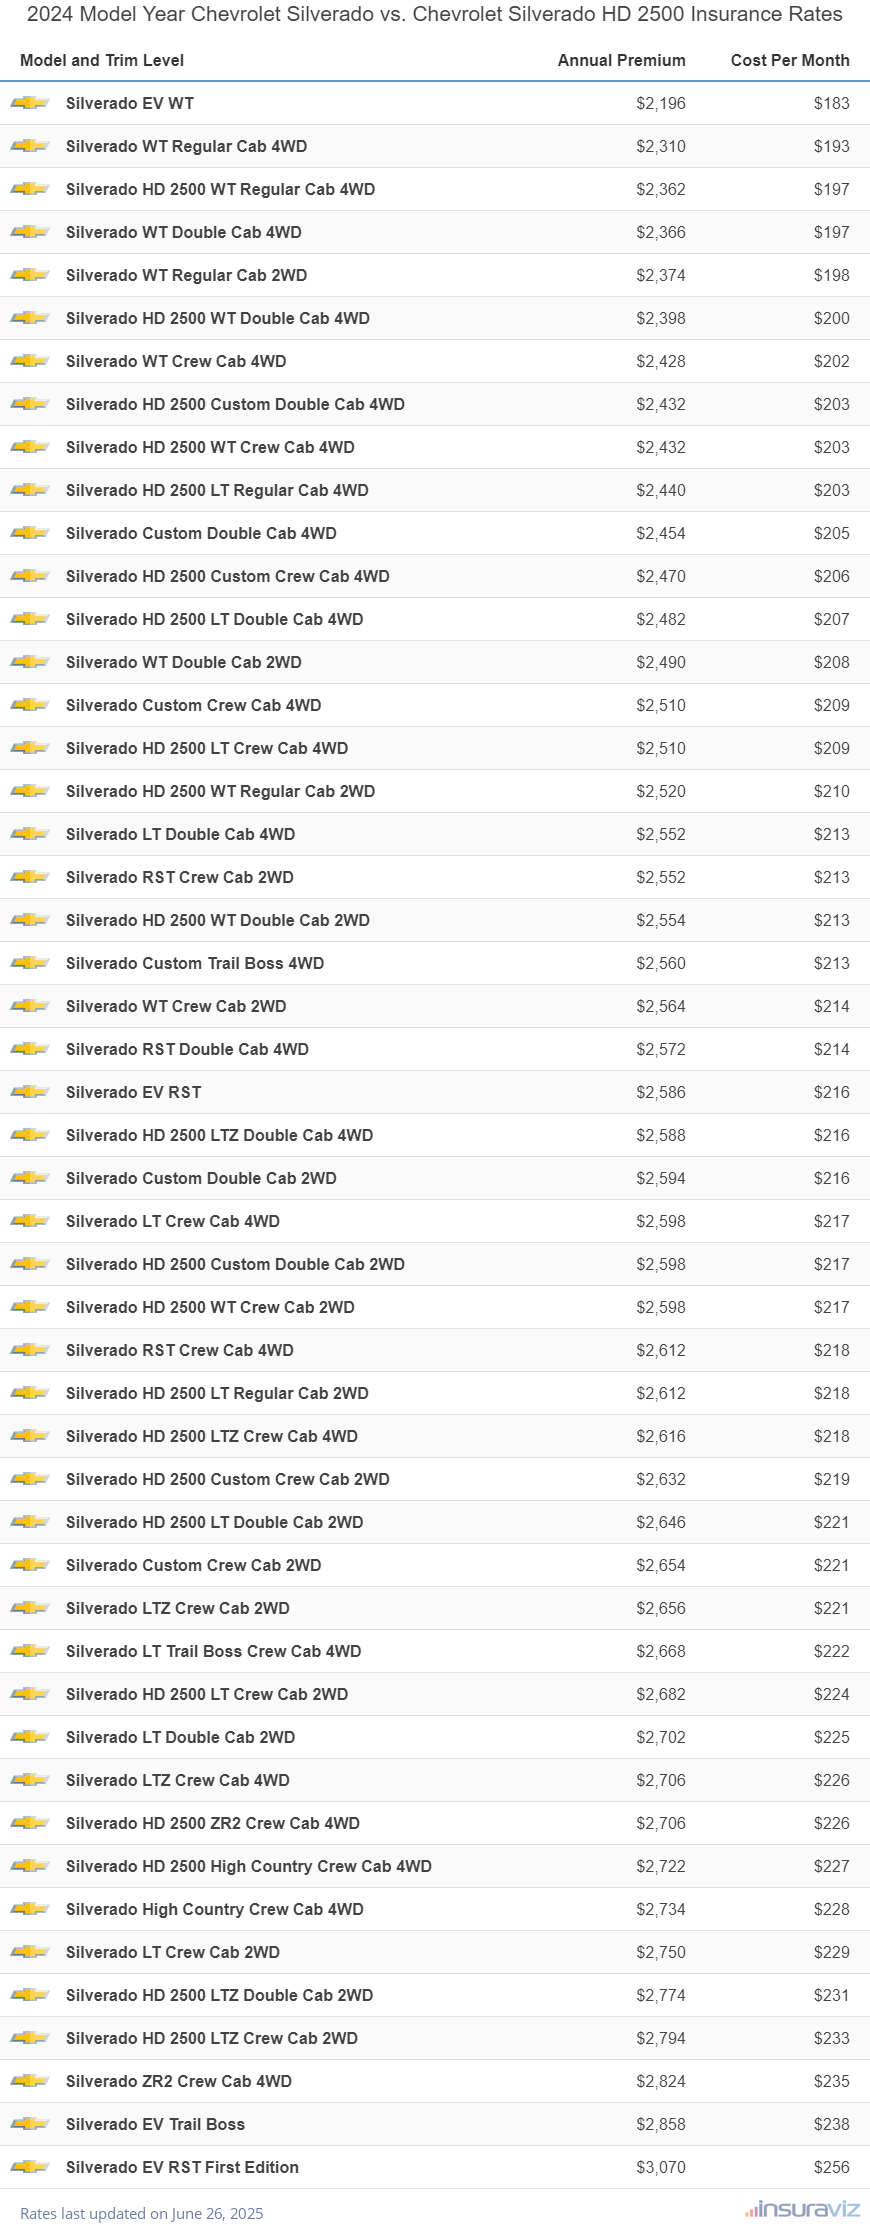Select the Silverado LTZ Crew Cab 4WD name
Screen dimensions: 870x2229
pos(178,1780)
